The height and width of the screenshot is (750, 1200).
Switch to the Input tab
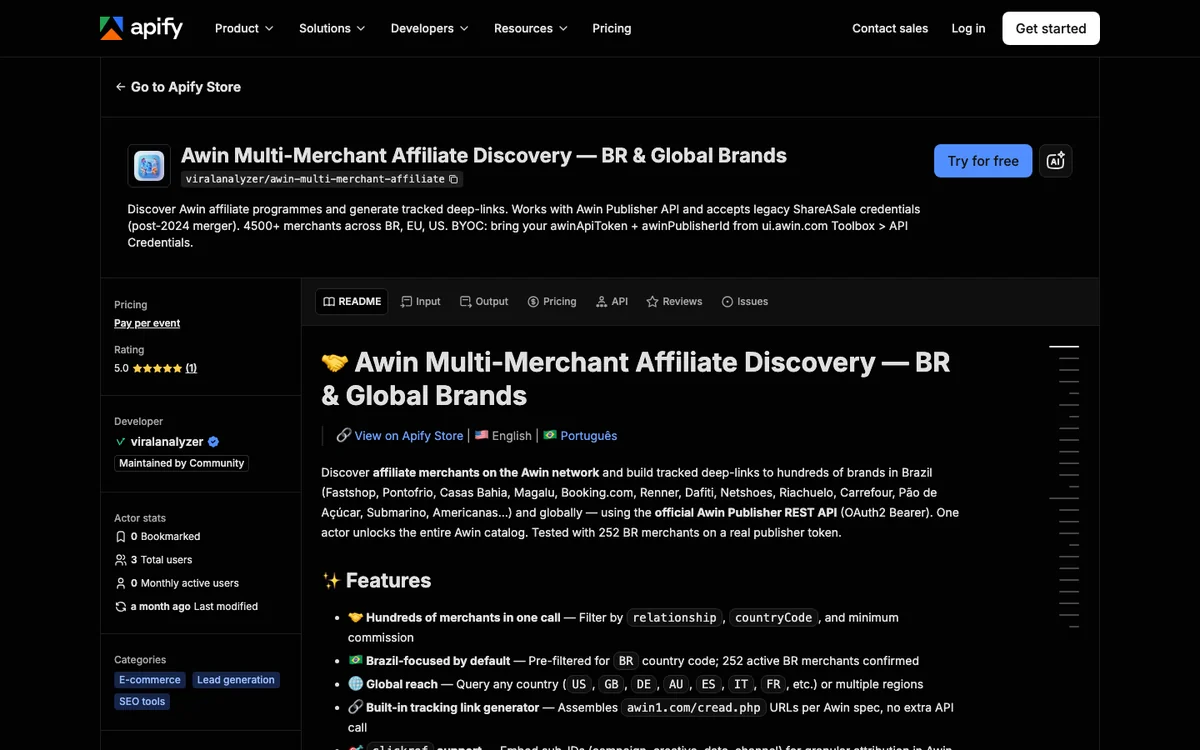(x=421, y=301)
